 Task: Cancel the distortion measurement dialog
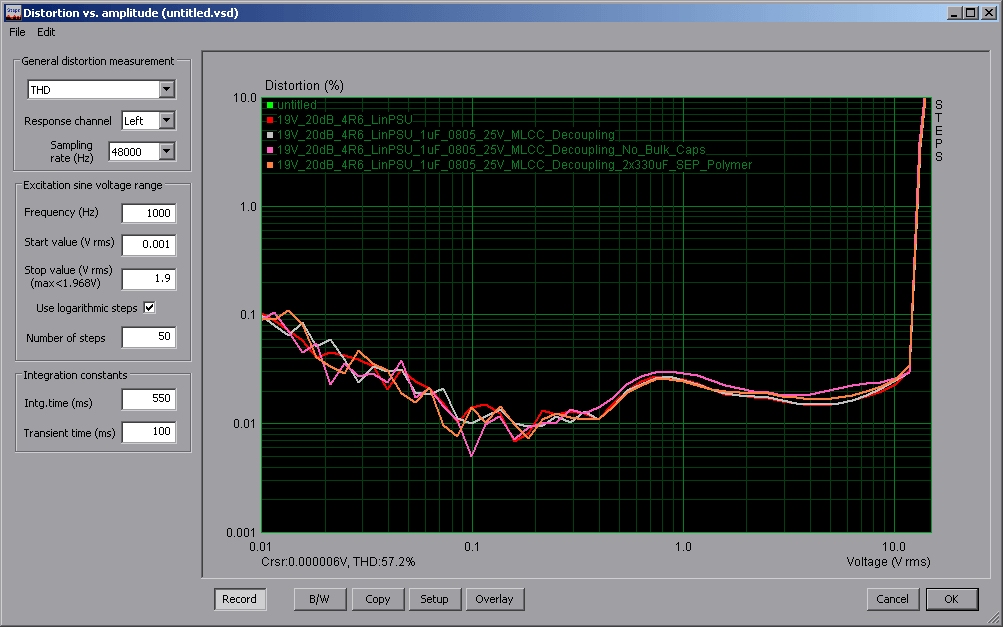pyautogui.click(x=892, y=599)
